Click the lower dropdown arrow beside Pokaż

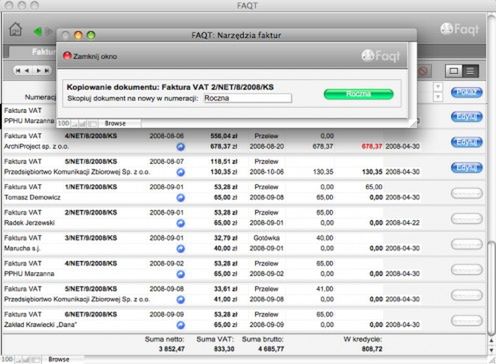438,97
